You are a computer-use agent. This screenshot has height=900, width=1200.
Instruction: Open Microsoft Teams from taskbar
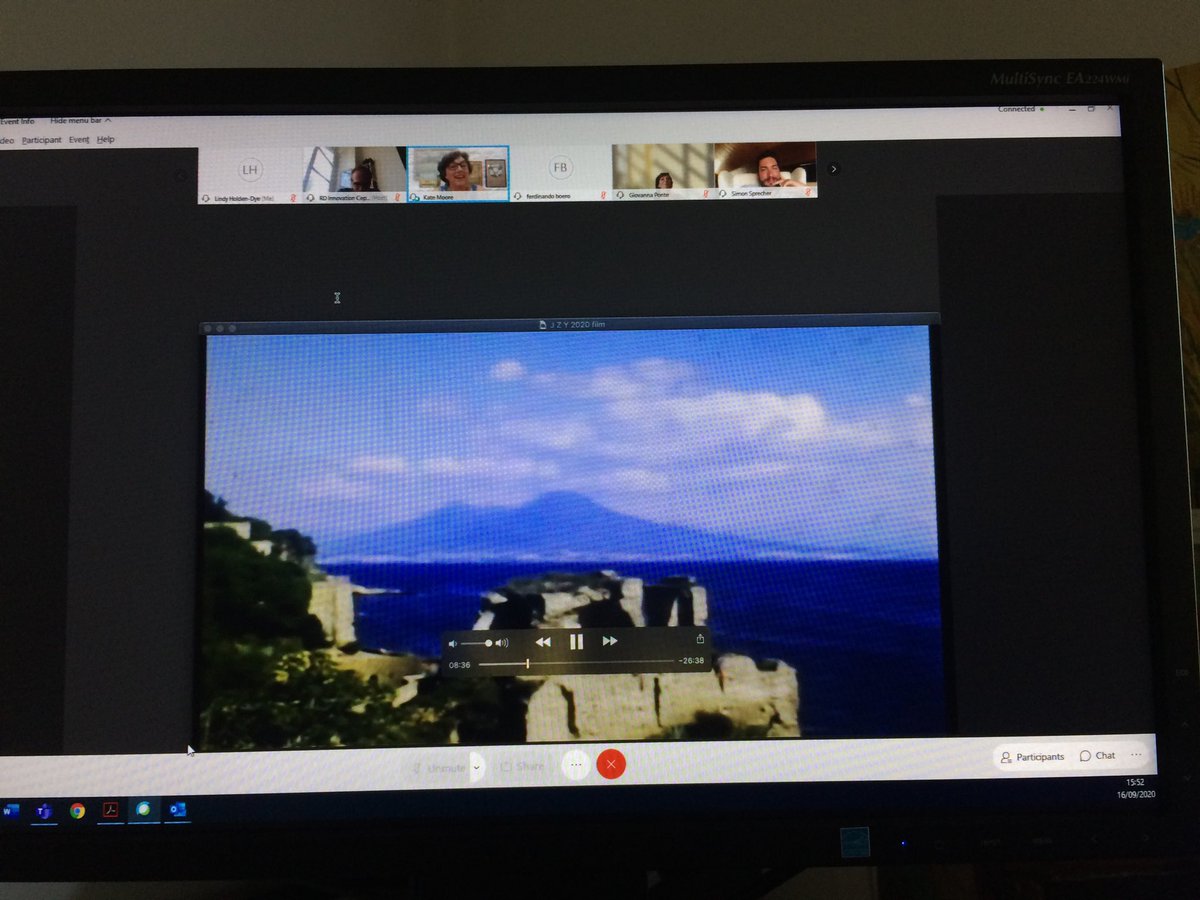click(x=44, y=811)
